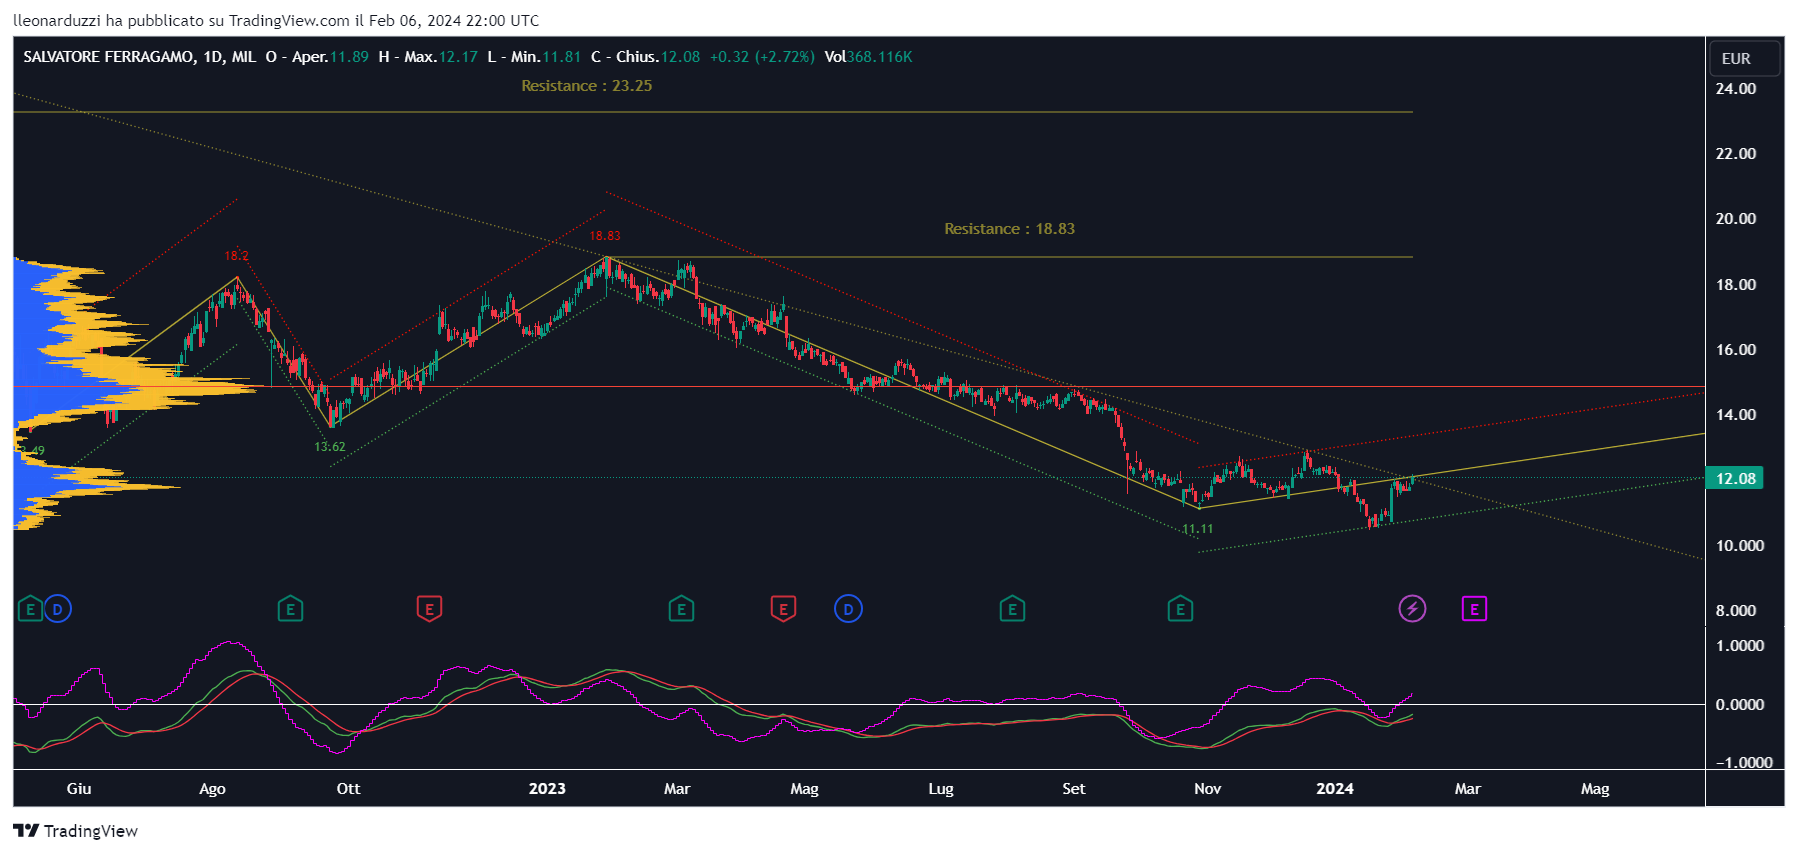Click the close value 12.08 in the header
Viewport: 1798px width, 854px height.
[681, 57]
